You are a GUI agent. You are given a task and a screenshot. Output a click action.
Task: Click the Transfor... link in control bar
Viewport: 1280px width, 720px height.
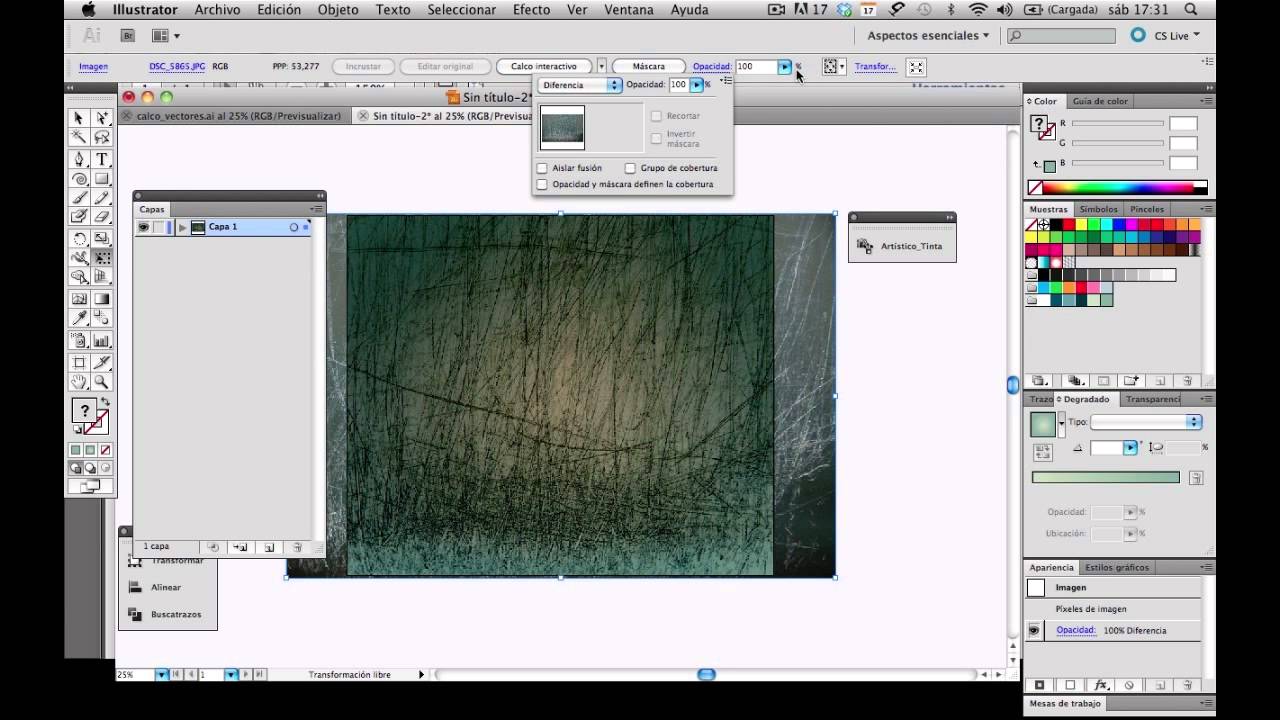[875, 66]
